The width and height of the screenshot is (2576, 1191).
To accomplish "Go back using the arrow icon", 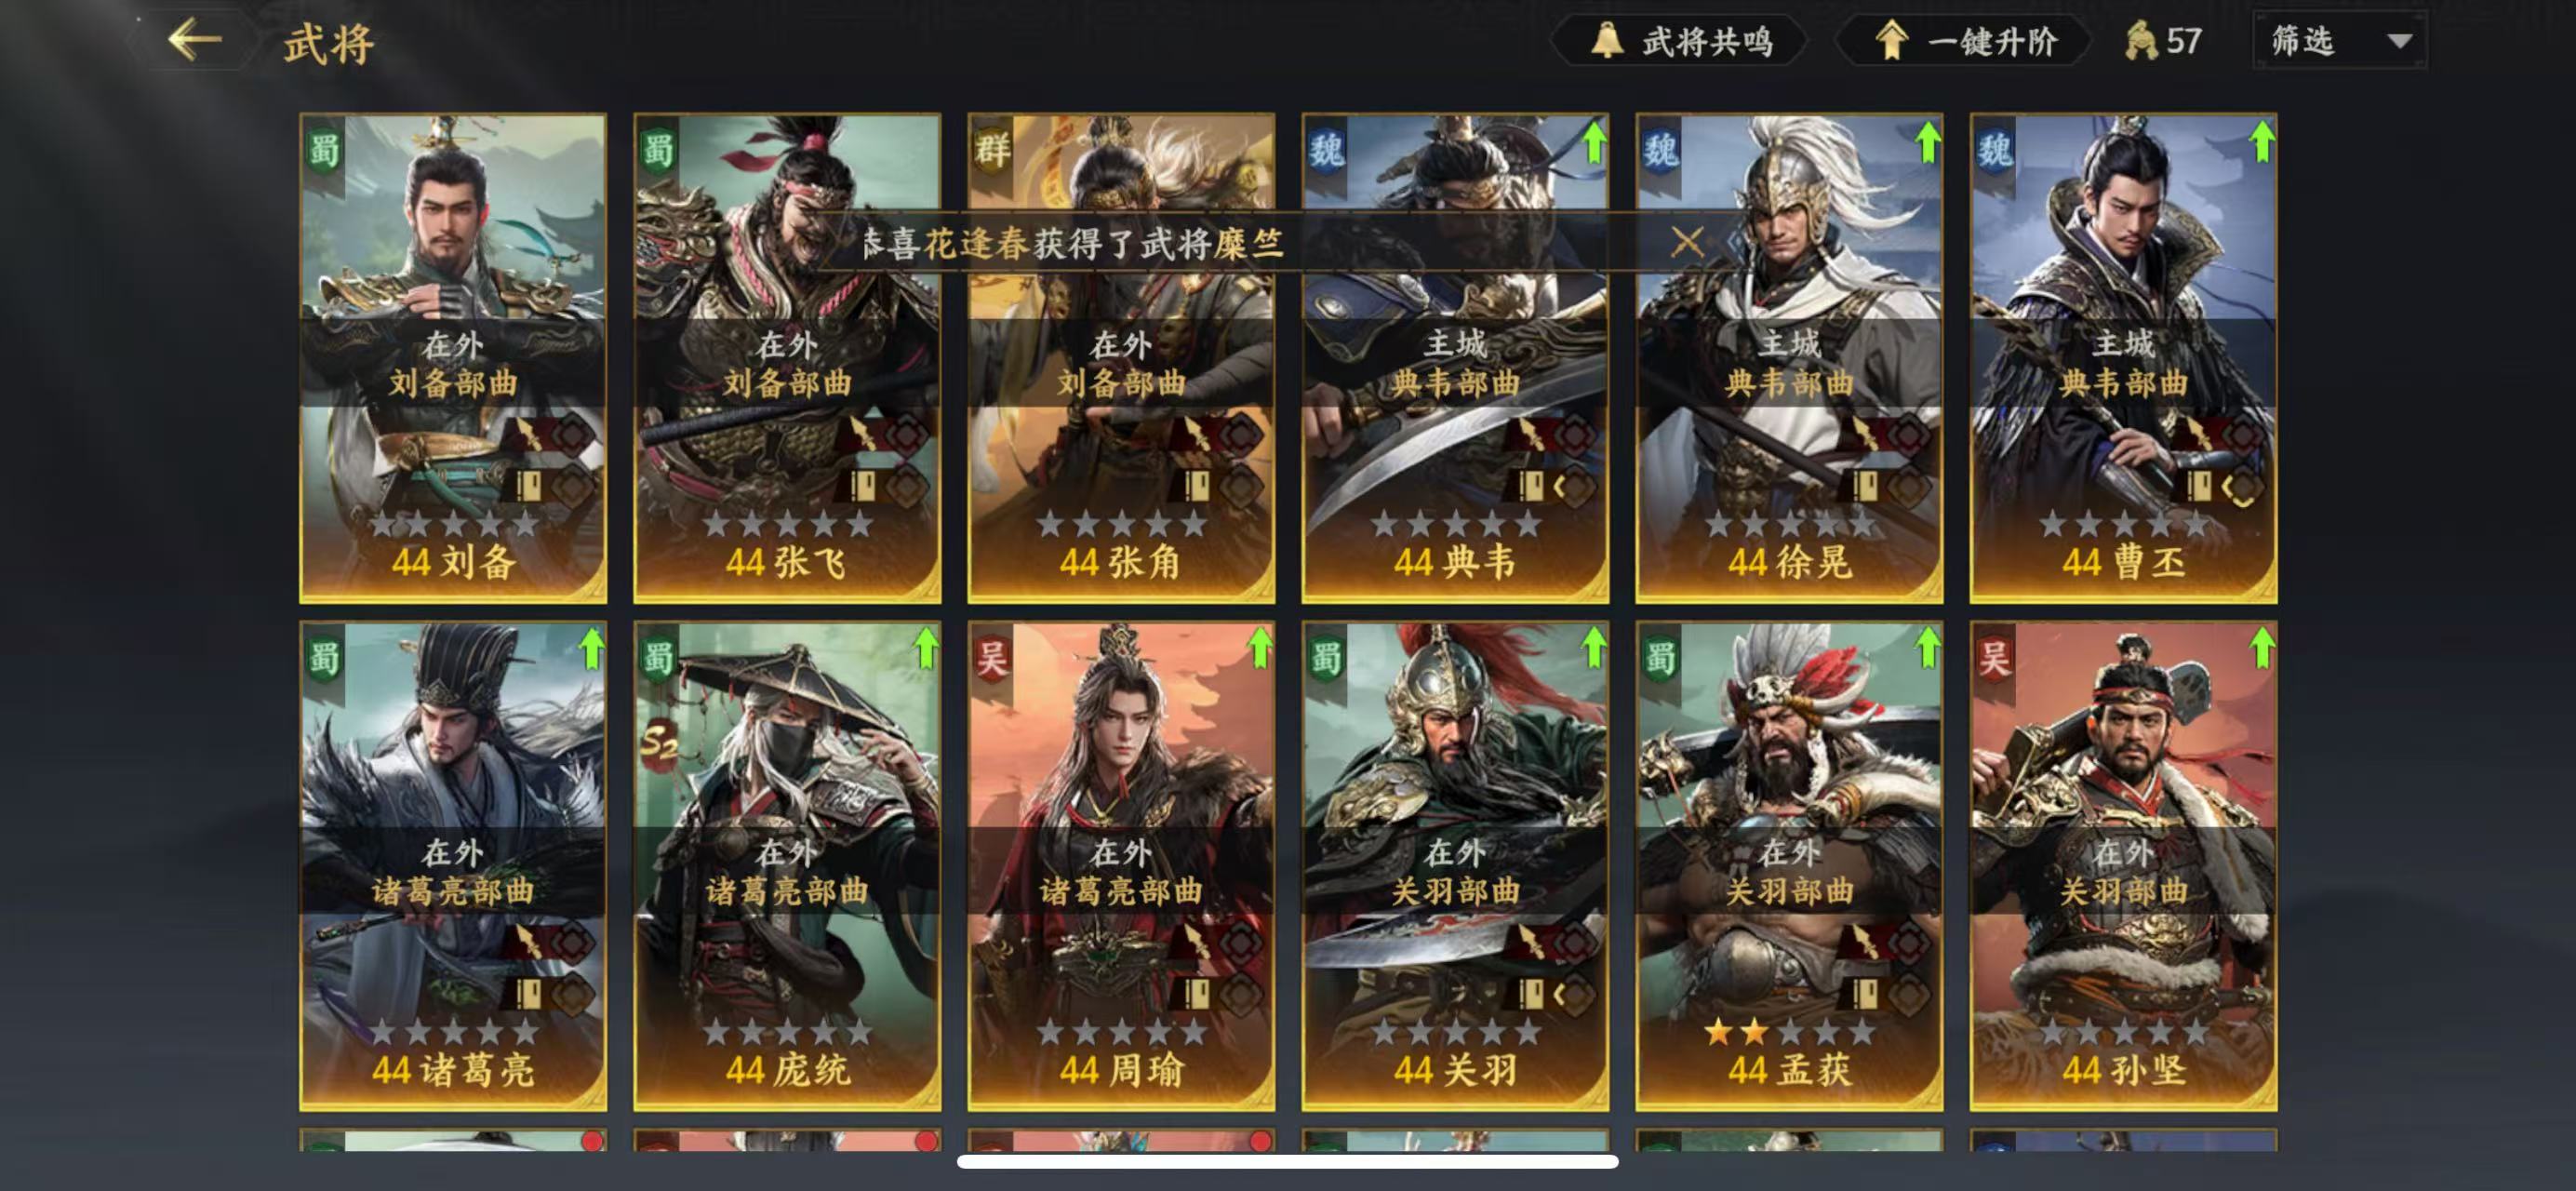I will point(194,40).
